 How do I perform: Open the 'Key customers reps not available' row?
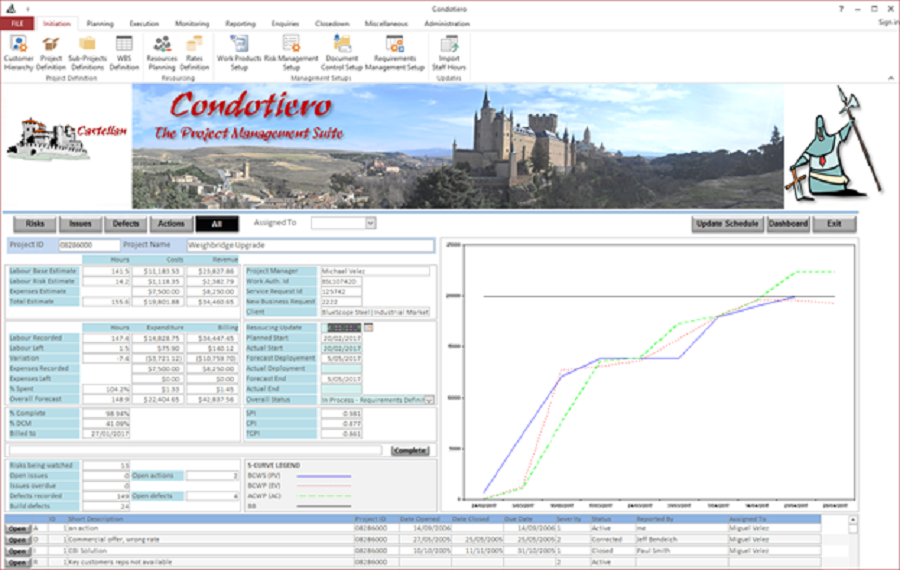pyautogui.click(x=17, y=563)
